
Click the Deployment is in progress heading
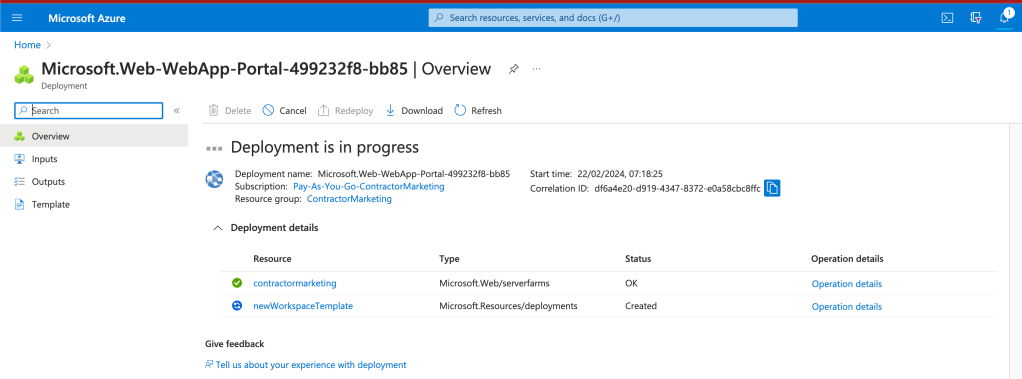(x=325, y=147)
